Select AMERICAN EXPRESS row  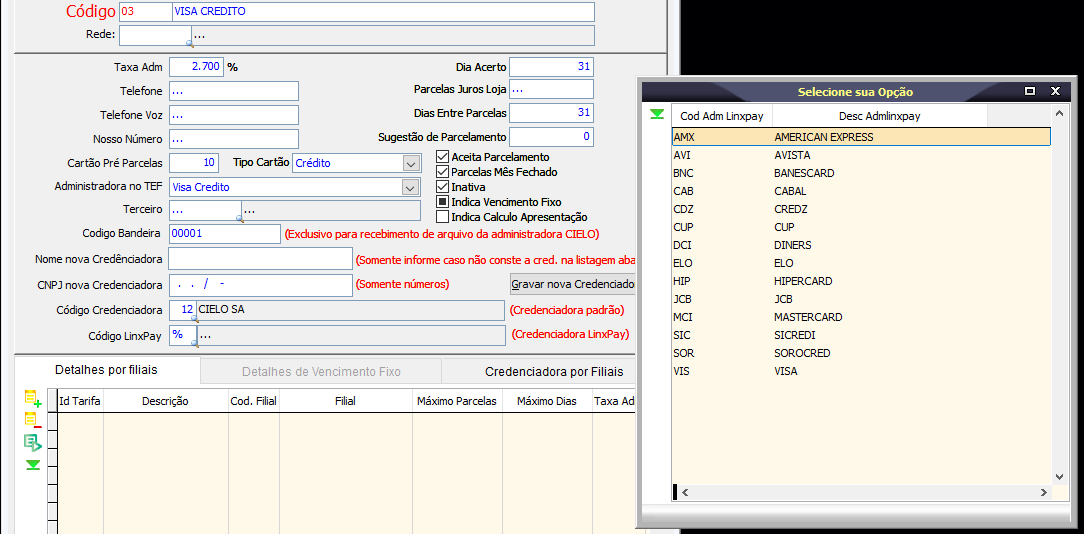[861, 137]
